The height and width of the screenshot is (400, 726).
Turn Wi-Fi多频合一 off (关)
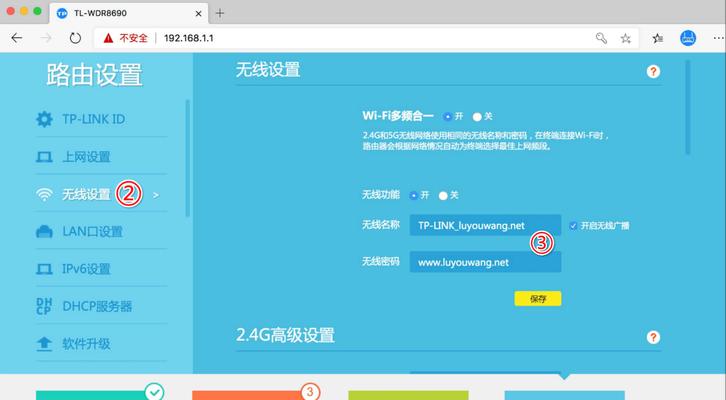tap(477, 117)
